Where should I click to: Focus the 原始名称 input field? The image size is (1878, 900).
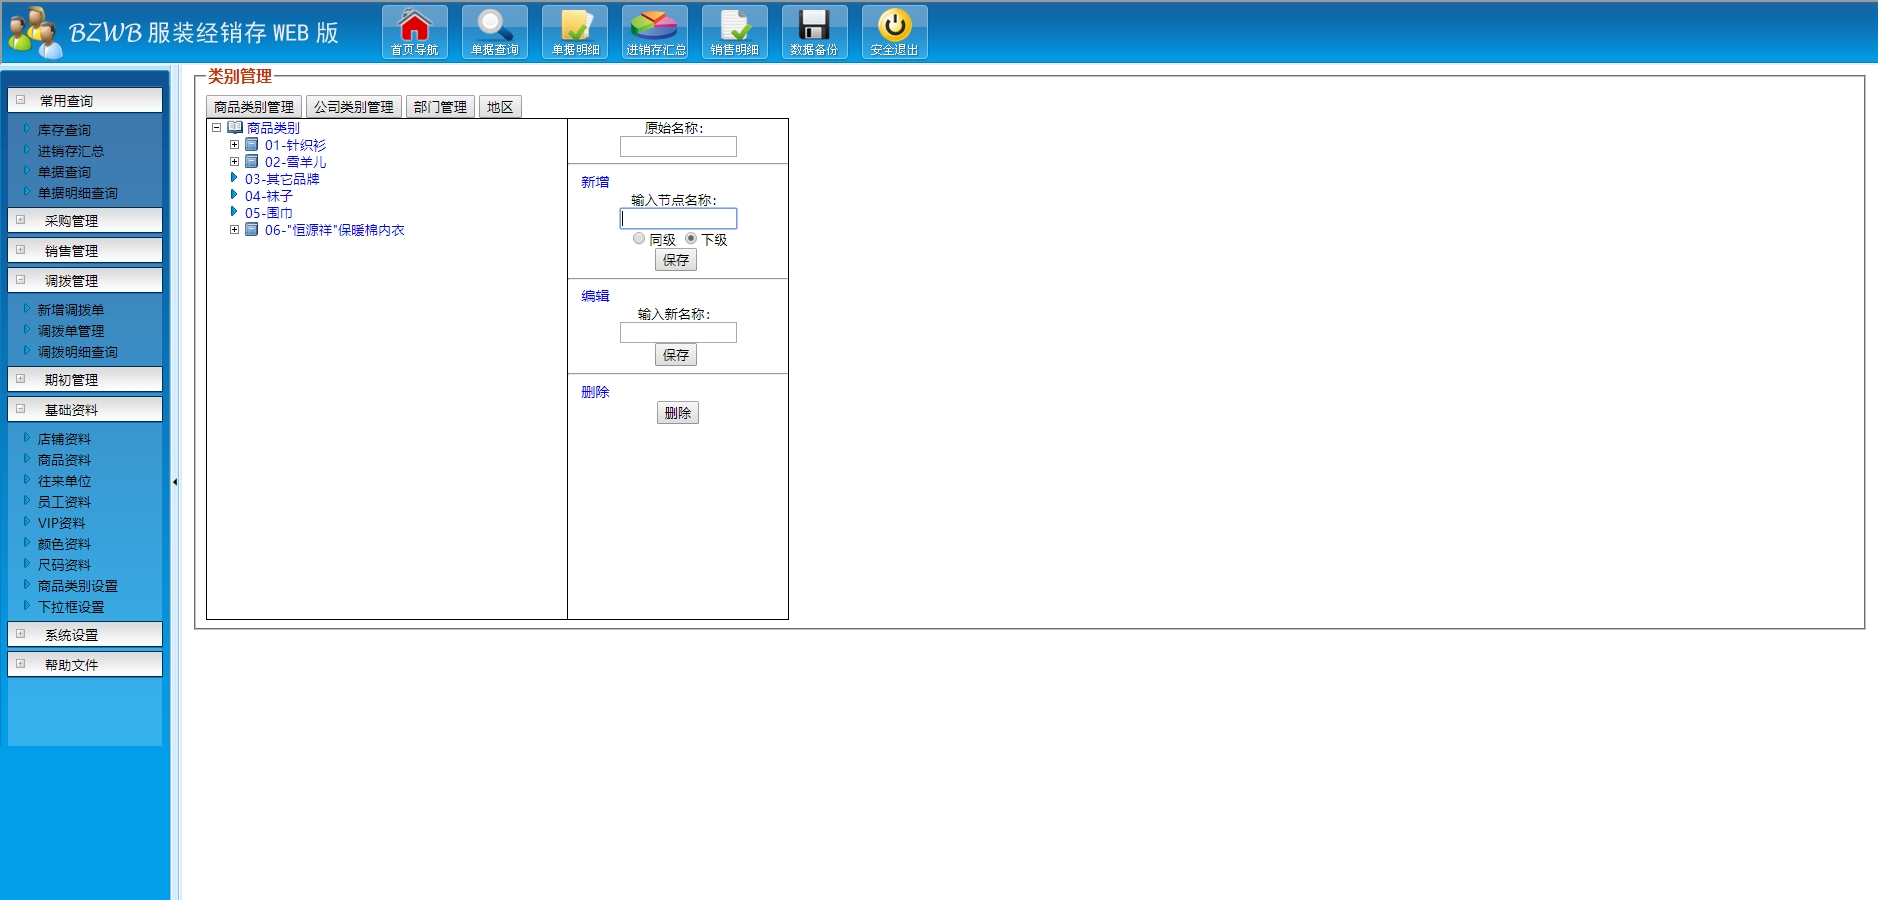(678, 147)
